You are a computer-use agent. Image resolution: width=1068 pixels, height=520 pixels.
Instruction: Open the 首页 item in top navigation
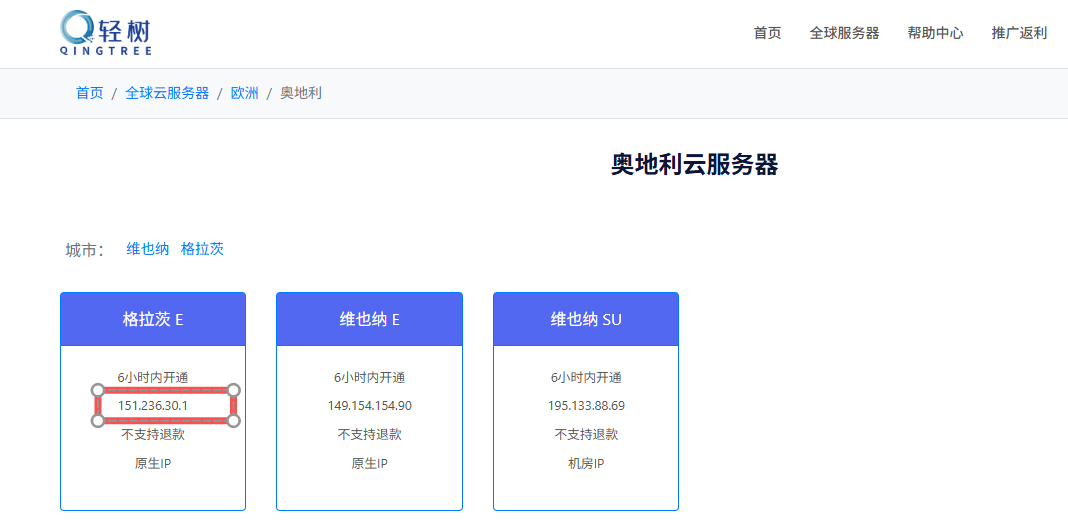click(767, 33)
